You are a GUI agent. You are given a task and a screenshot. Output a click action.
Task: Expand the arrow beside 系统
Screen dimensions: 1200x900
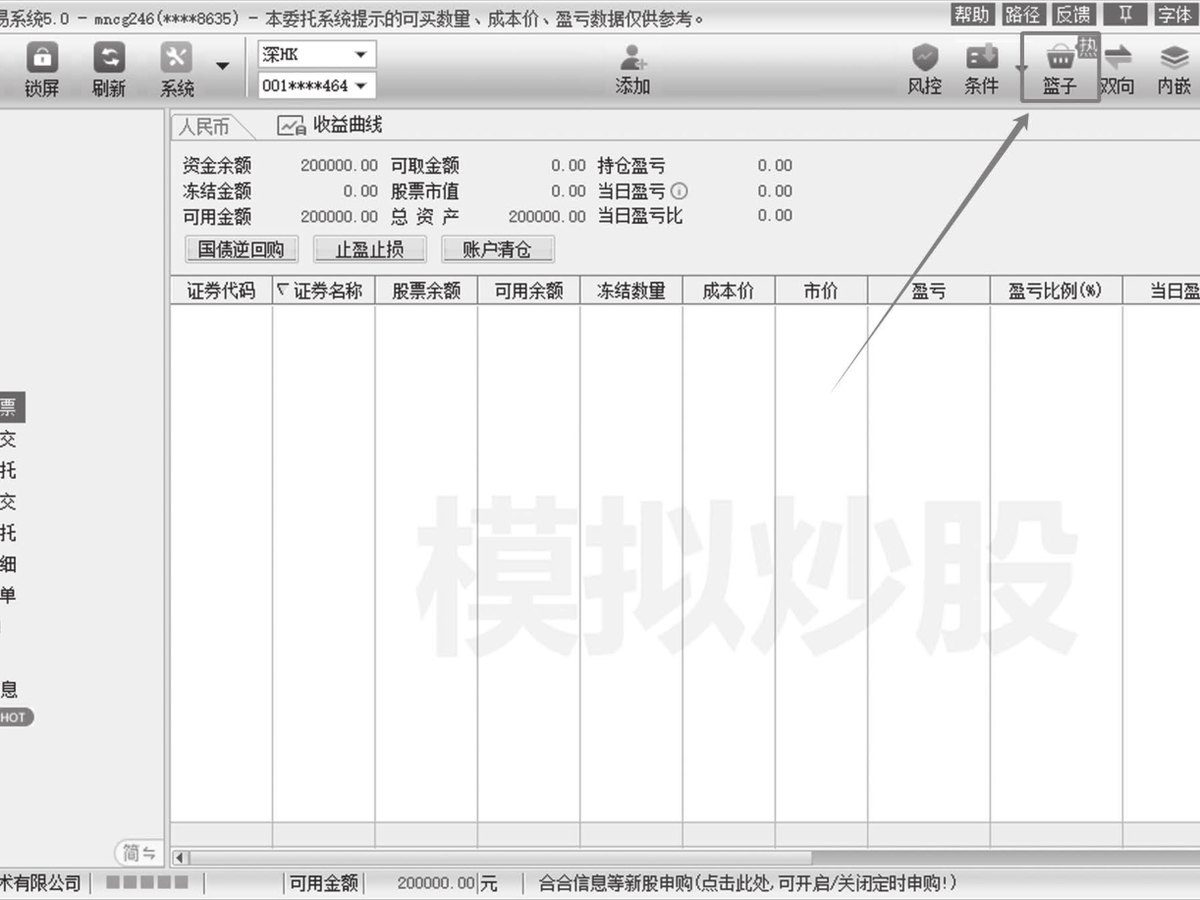click(x=222, y=67)
